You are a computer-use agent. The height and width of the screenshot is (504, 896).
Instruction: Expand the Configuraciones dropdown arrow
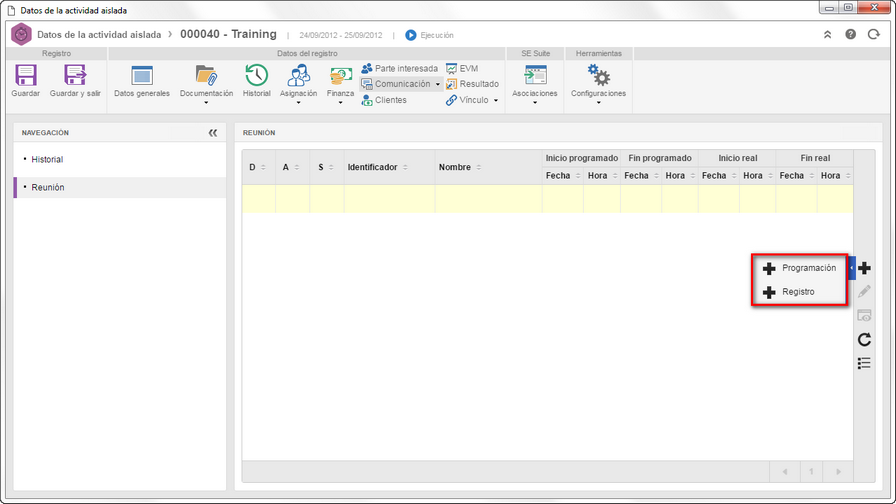click(598, 103)
